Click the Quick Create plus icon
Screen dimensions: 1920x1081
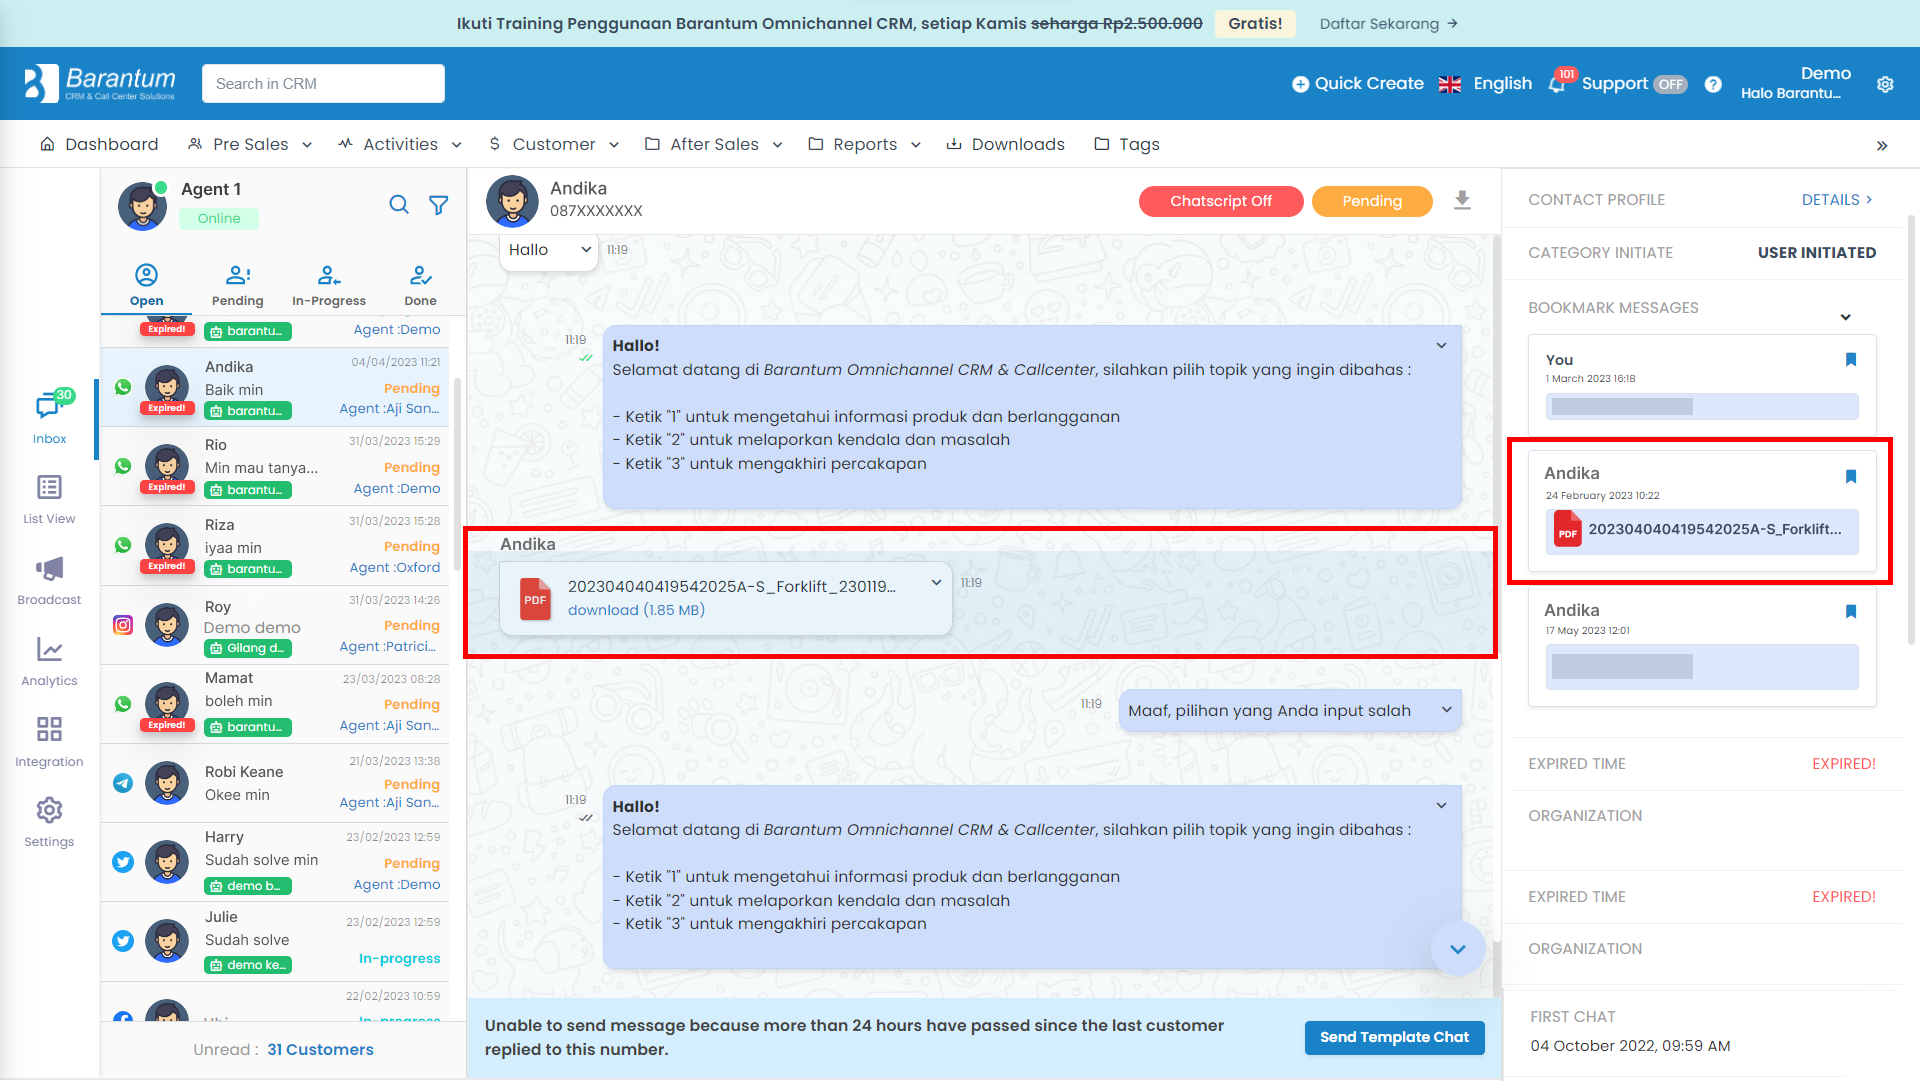1300,84
